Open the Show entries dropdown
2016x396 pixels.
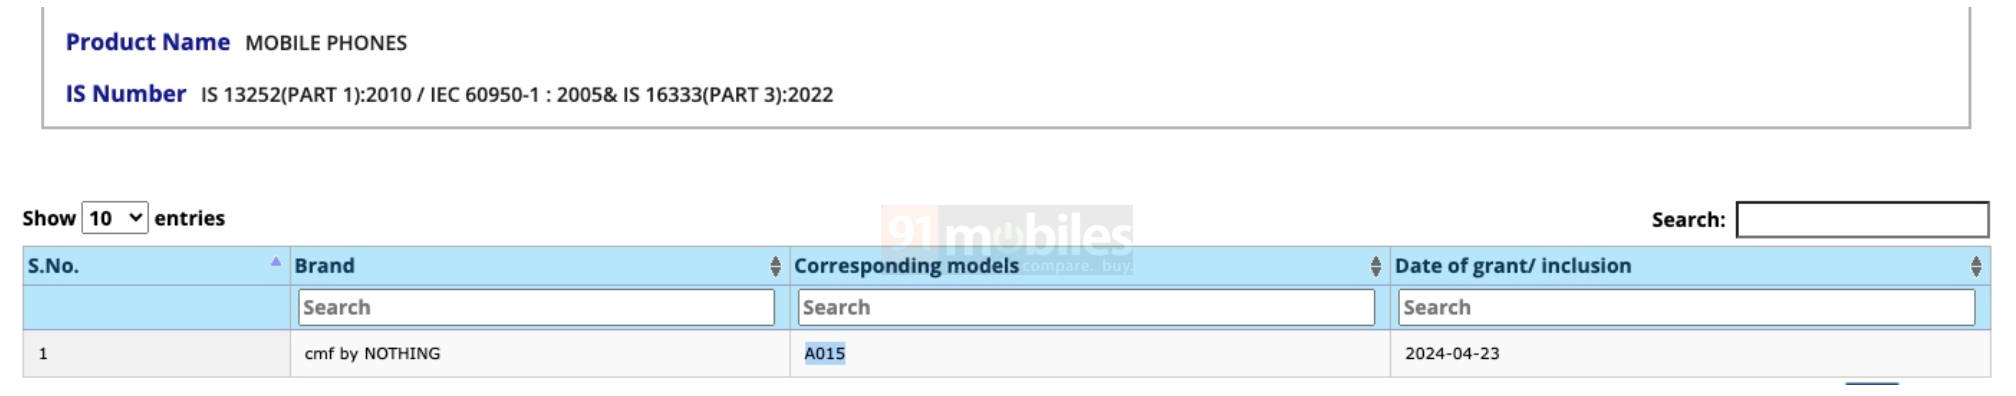(115, 218)
